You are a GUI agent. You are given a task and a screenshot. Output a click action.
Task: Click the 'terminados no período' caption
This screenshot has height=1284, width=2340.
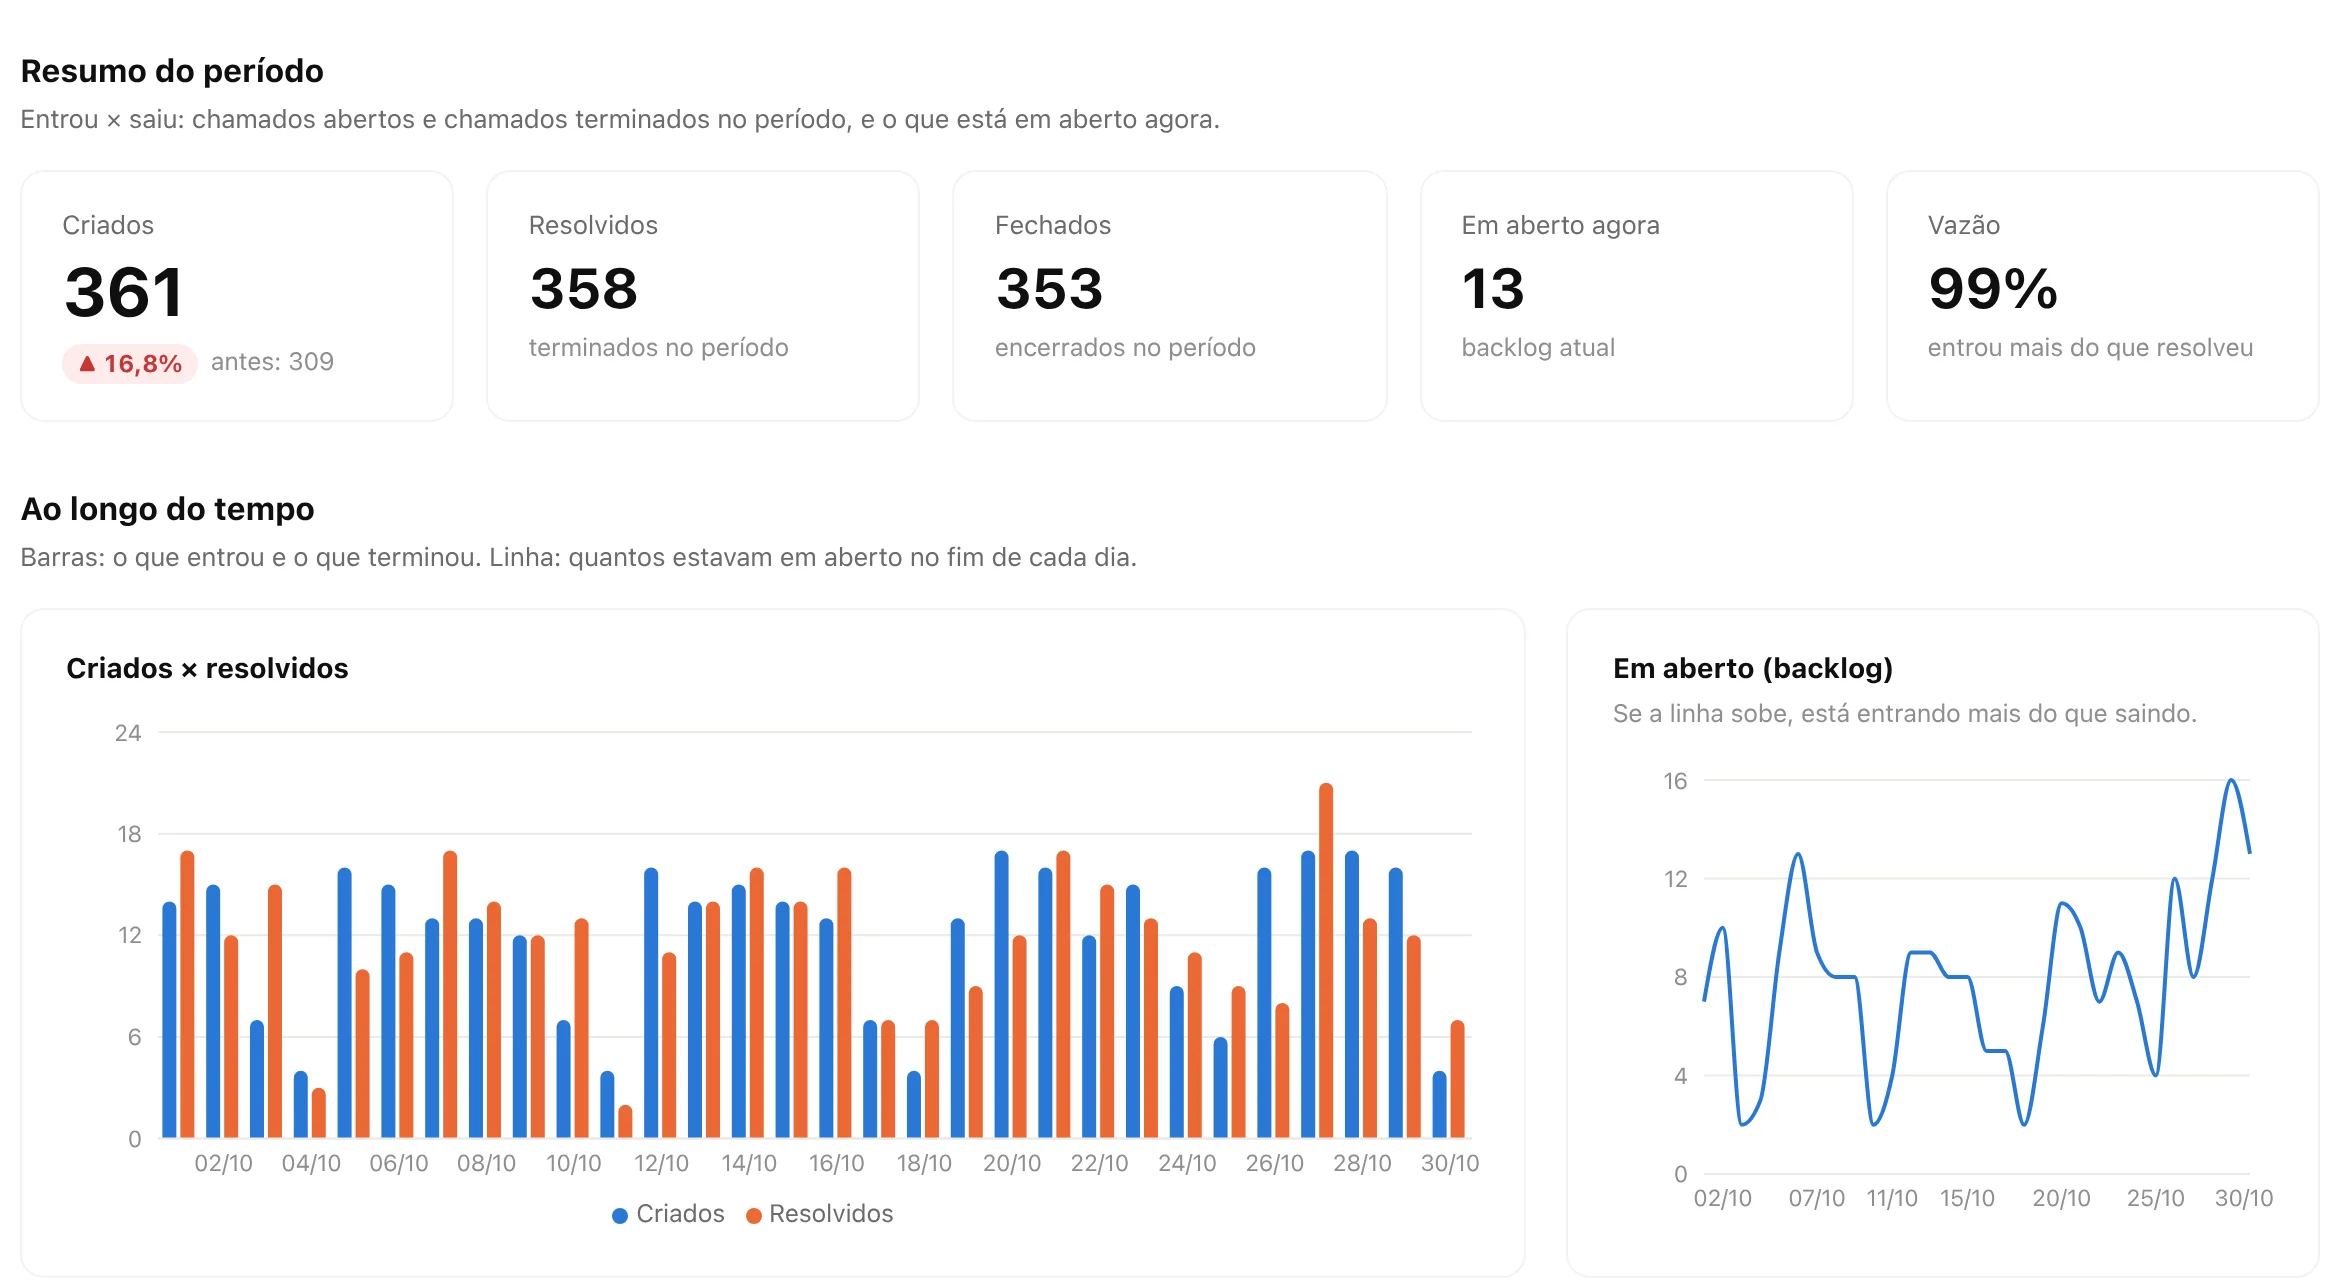point(658,348)
